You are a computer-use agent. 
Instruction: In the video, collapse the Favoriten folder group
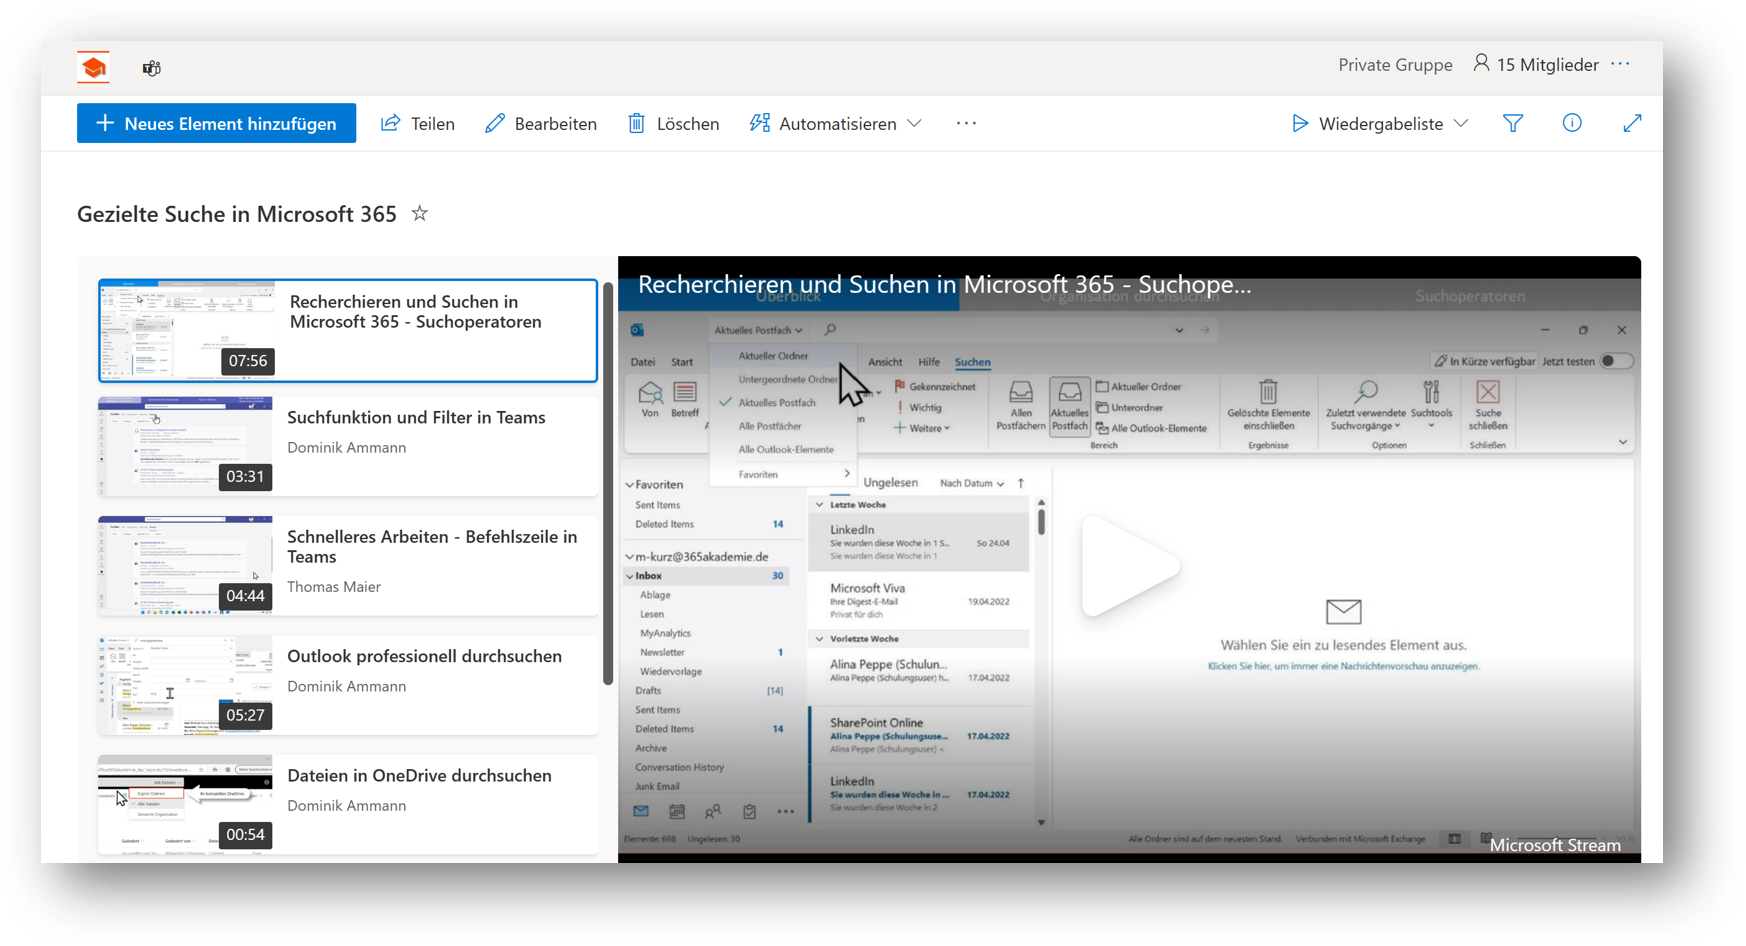tap(630, 485)
